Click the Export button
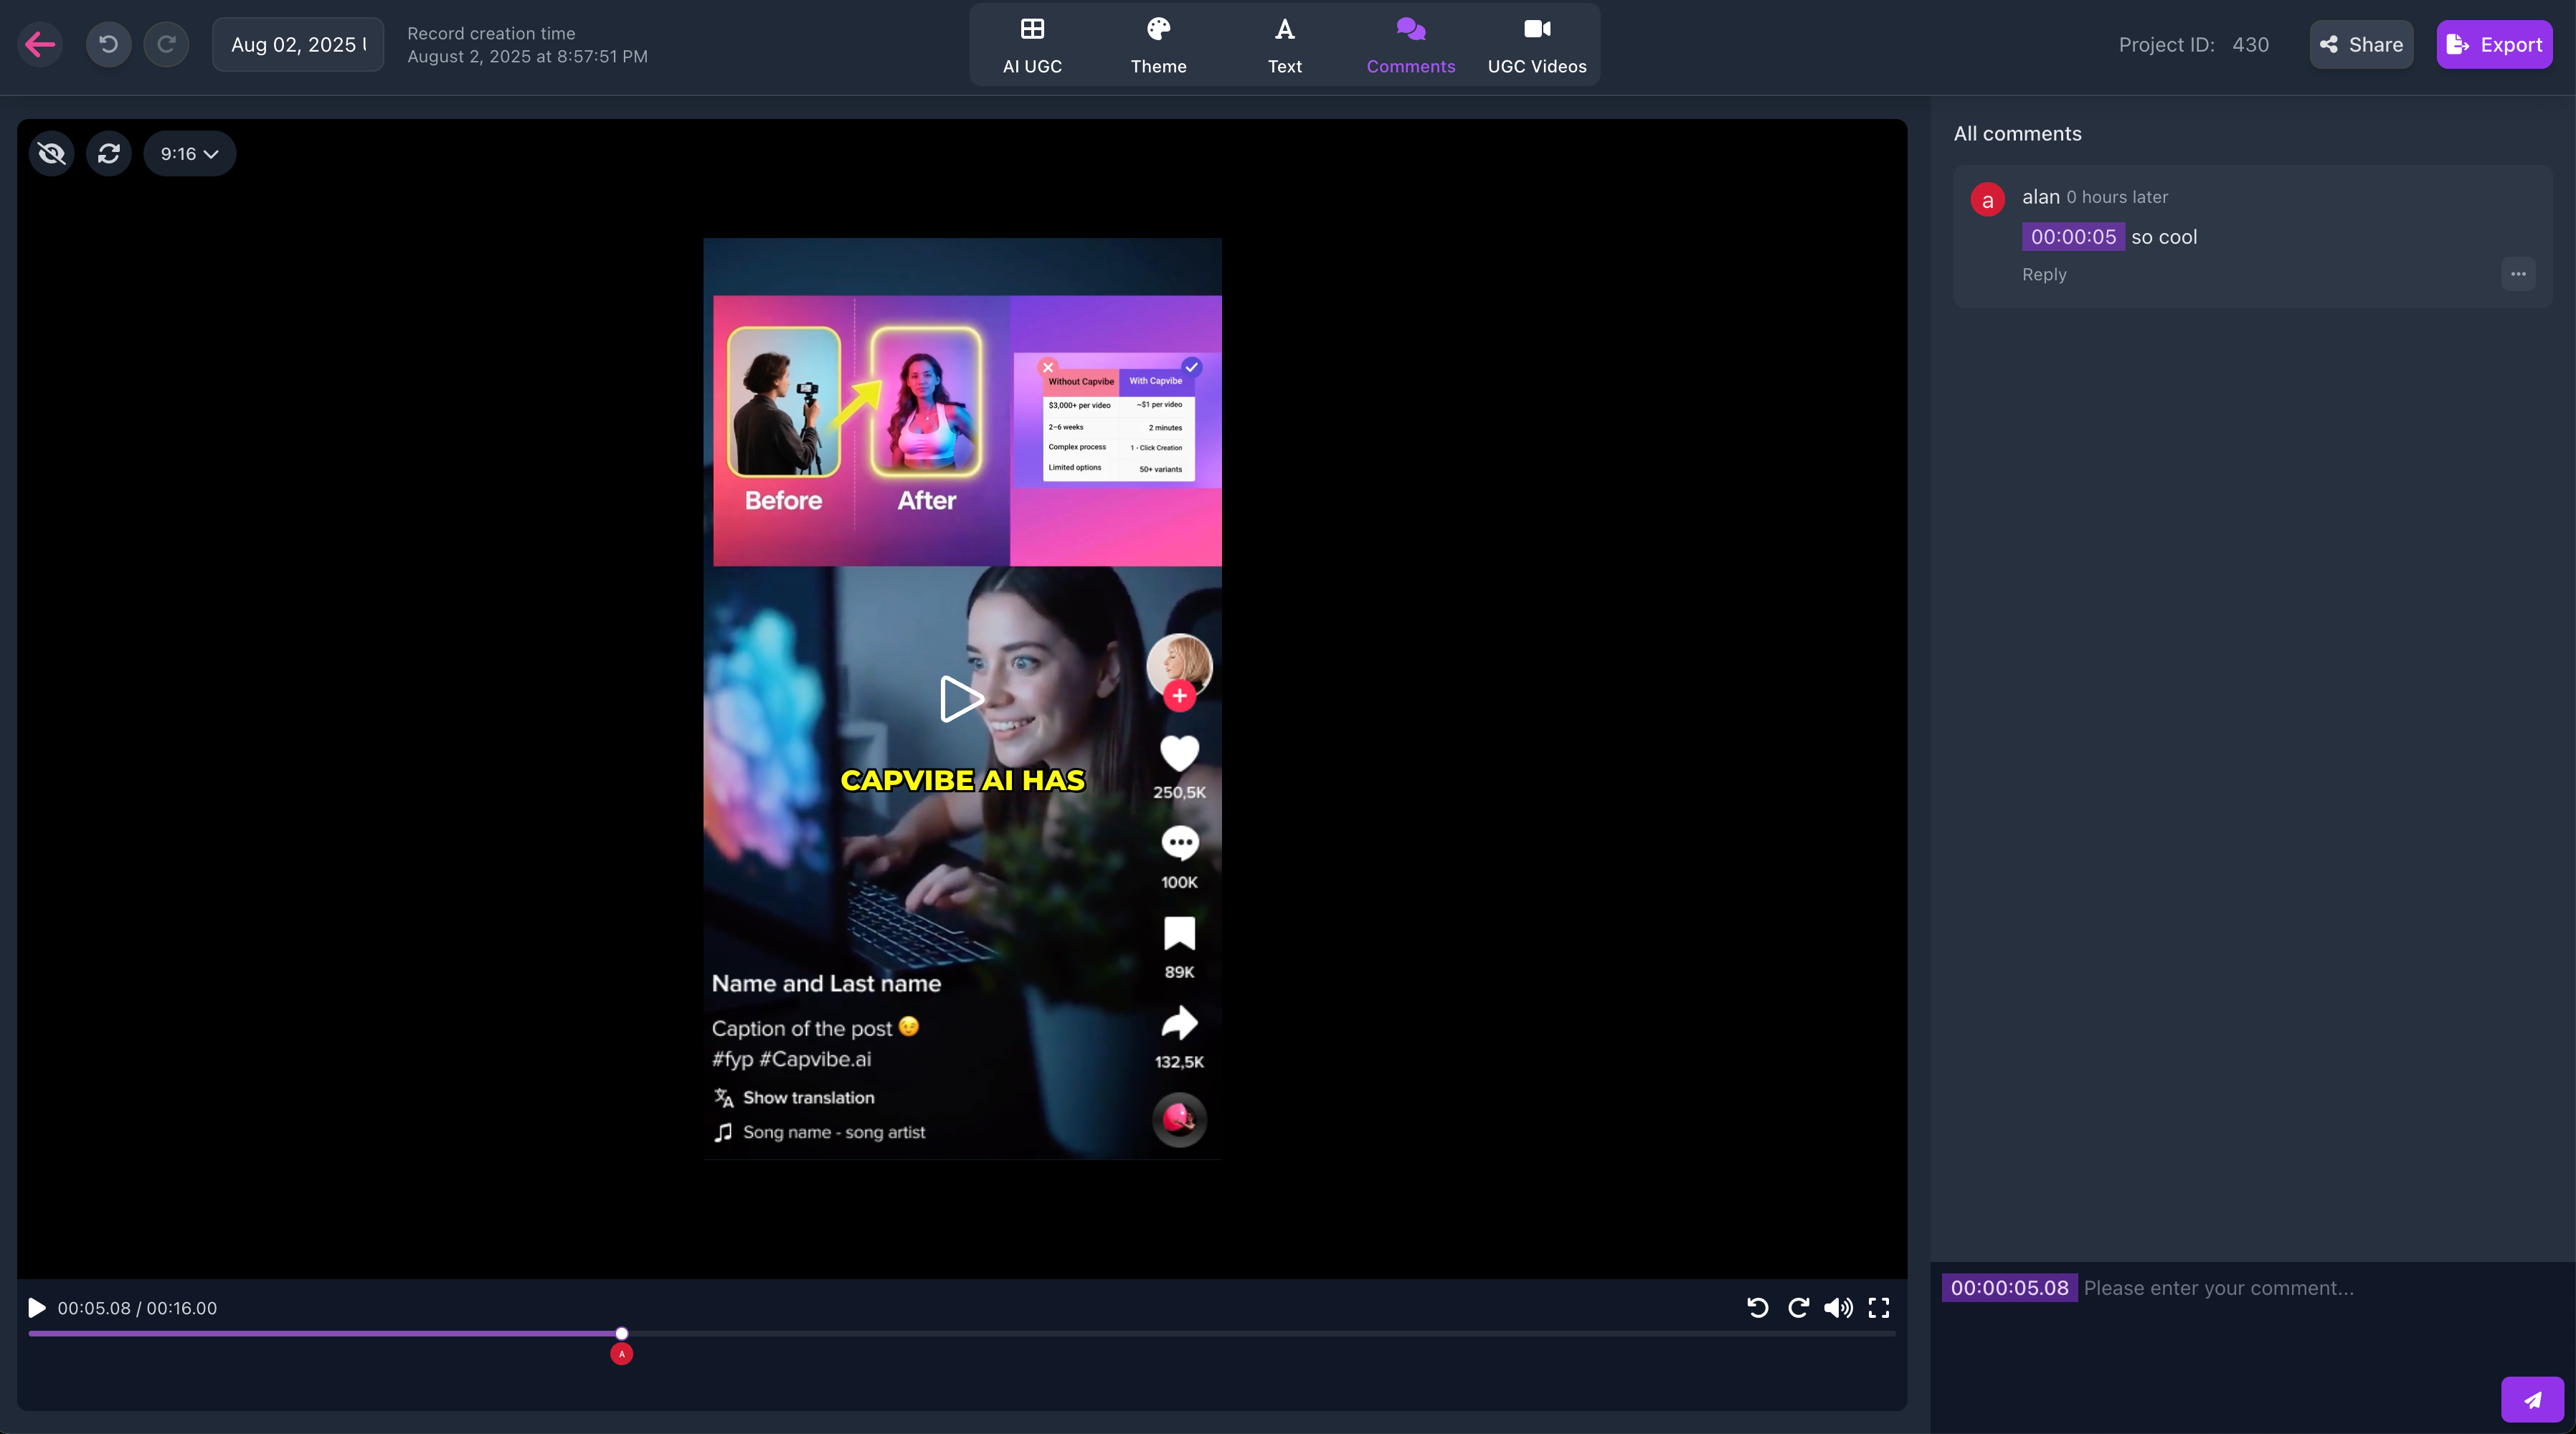Viewport: 2576px width, 1434px height. (2493, 44)
